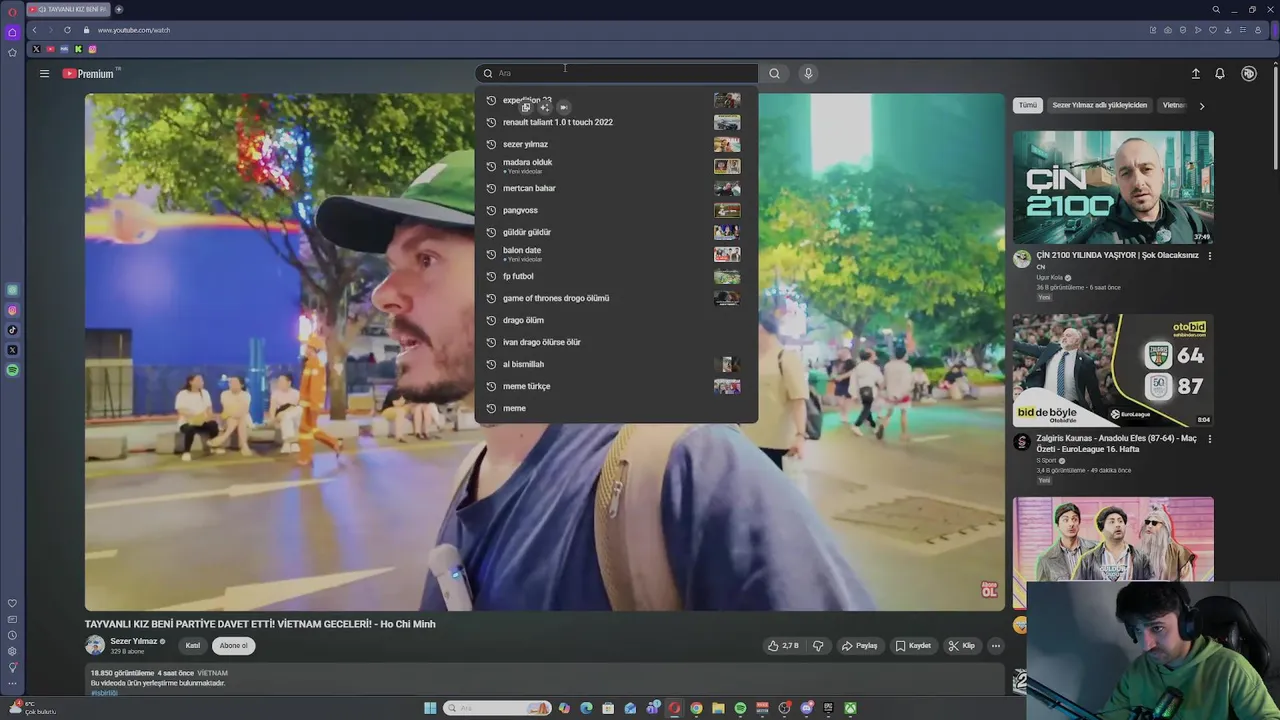Click the YouTube Premium logo
1280x720 pixels.
(x=88, y=73)
